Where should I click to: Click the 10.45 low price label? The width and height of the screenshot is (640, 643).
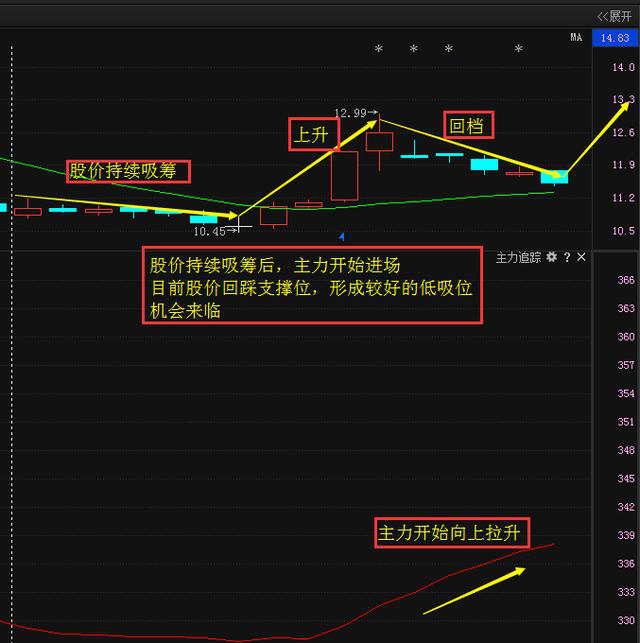pos(210,231)
